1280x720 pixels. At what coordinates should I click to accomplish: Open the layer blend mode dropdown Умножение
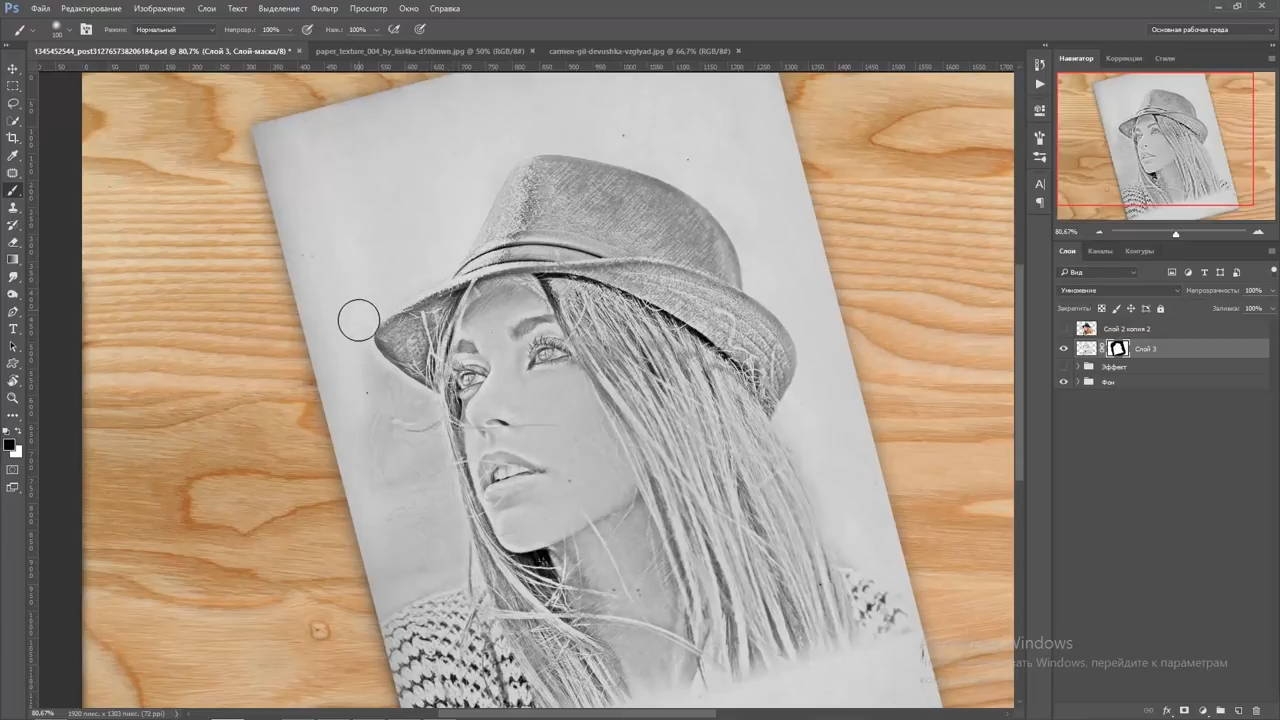pos(1119,290)
